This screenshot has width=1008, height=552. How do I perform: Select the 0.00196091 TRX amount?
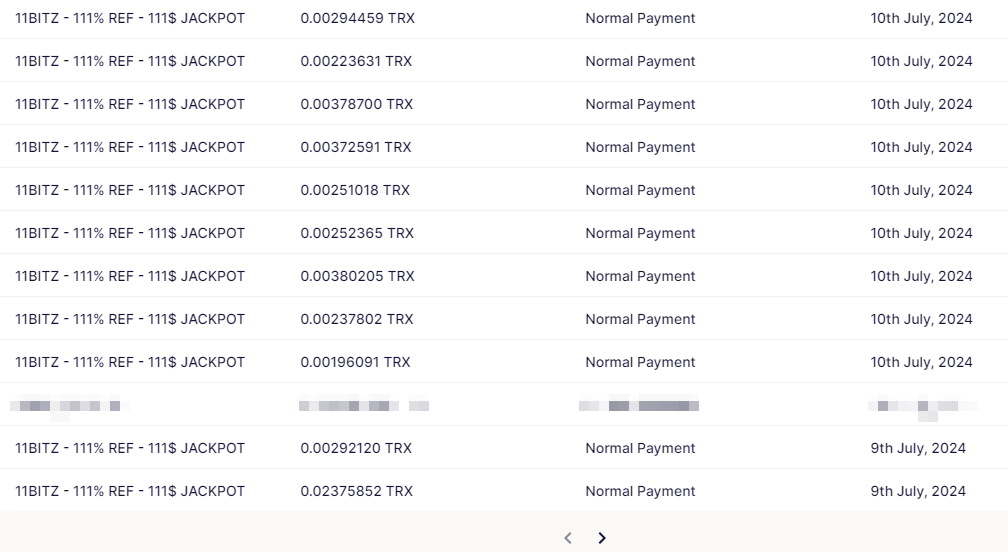tap(355, 362)
